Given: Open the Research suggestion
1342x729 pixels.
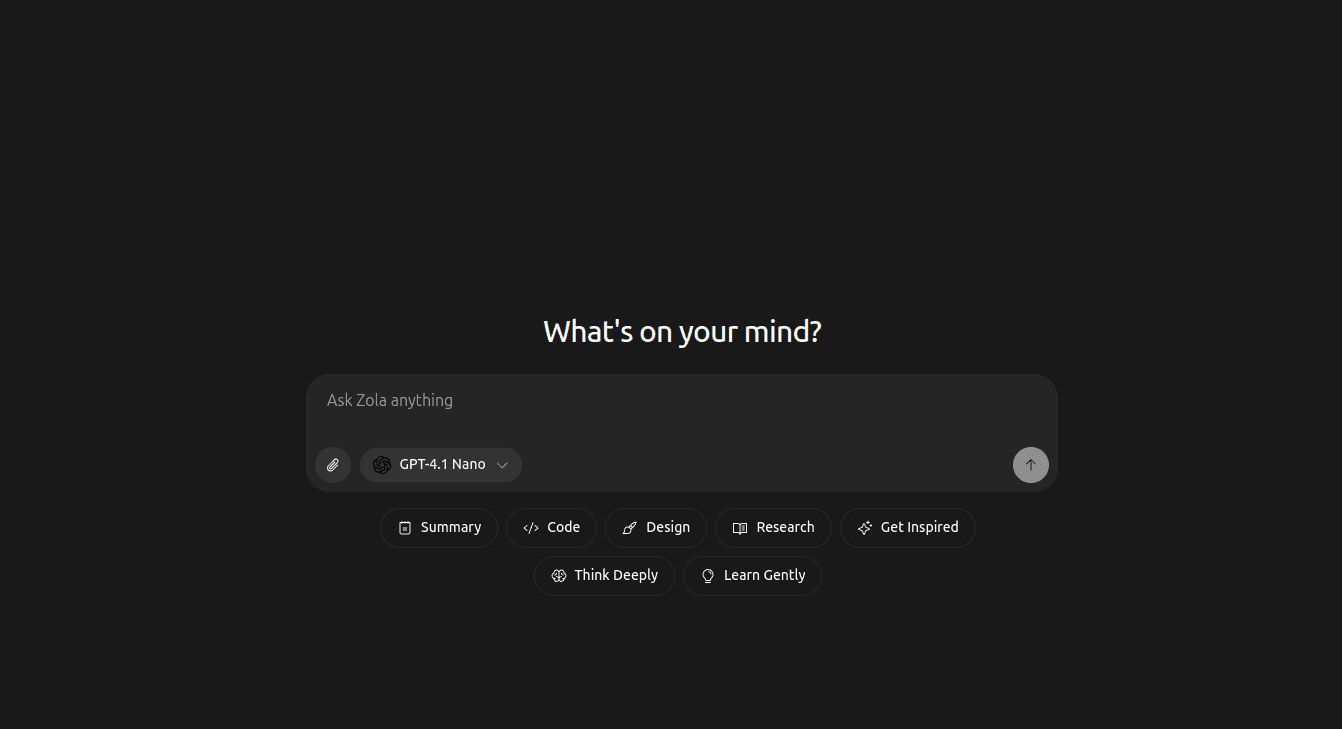Looking at the screenshot, I should click(773, 528).
